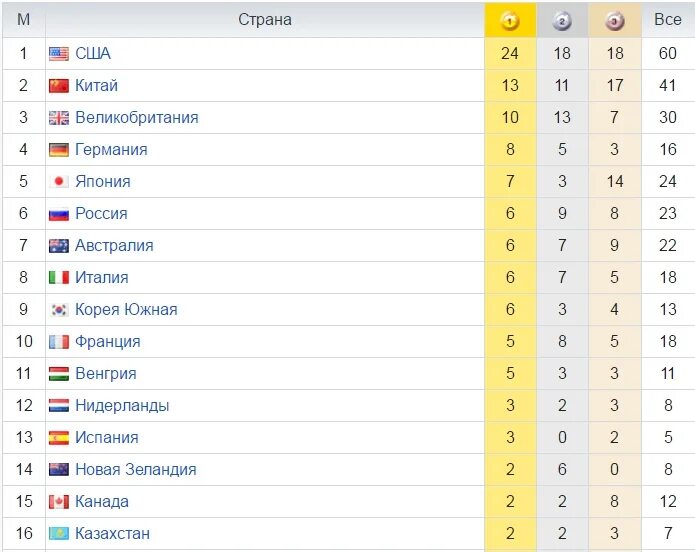Open the Франция country link
This screenshot has height=552, width=695.
point(108,341)
